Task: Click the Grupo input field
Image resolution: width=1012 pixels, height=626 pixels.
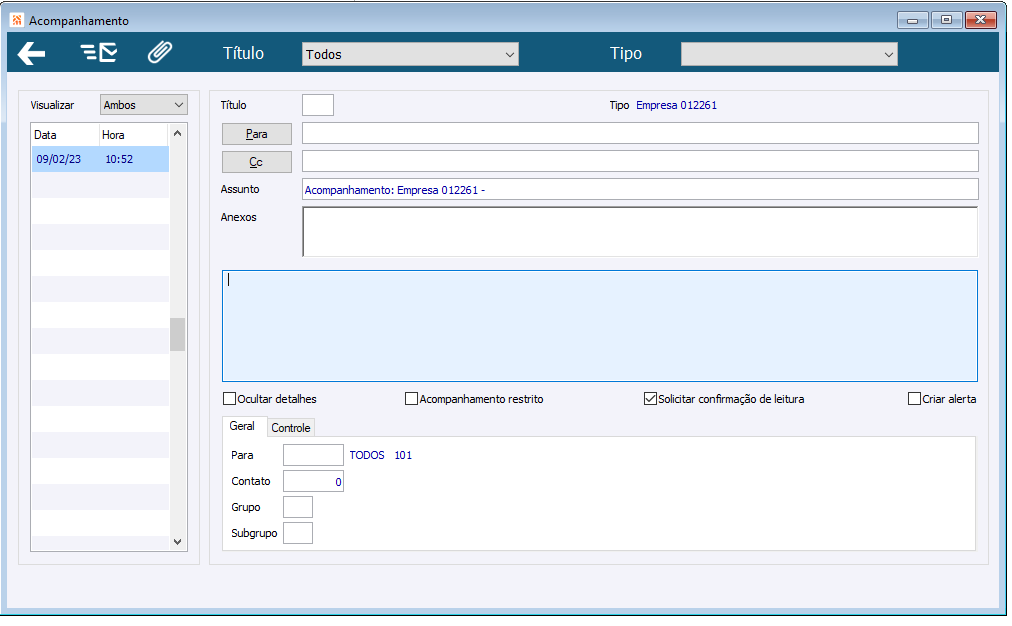Action: pos(298,507)
